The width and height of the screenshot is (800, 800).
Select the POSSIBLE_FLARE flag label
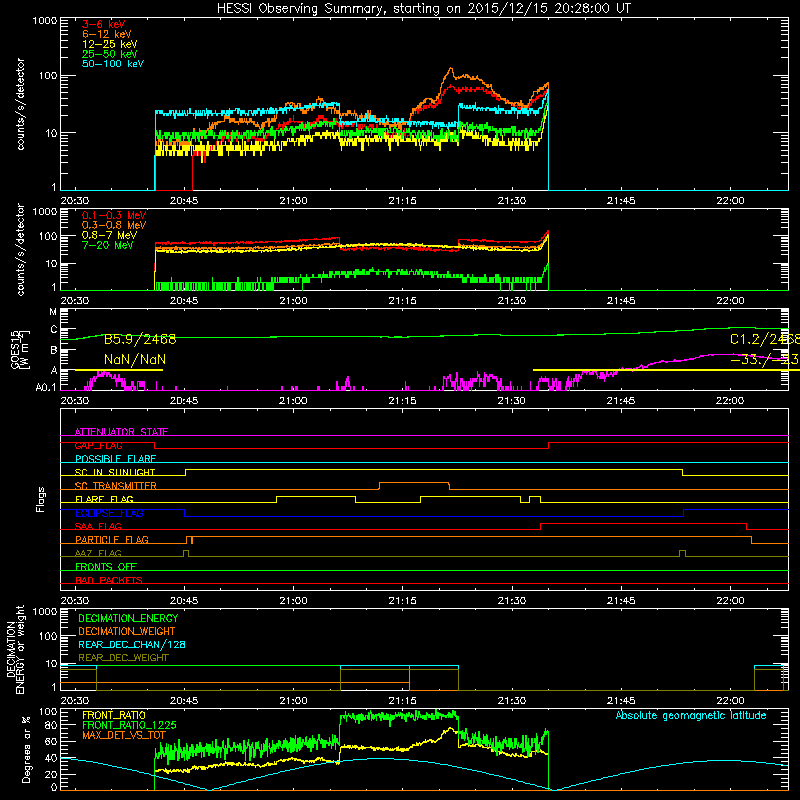click(115, 459)
